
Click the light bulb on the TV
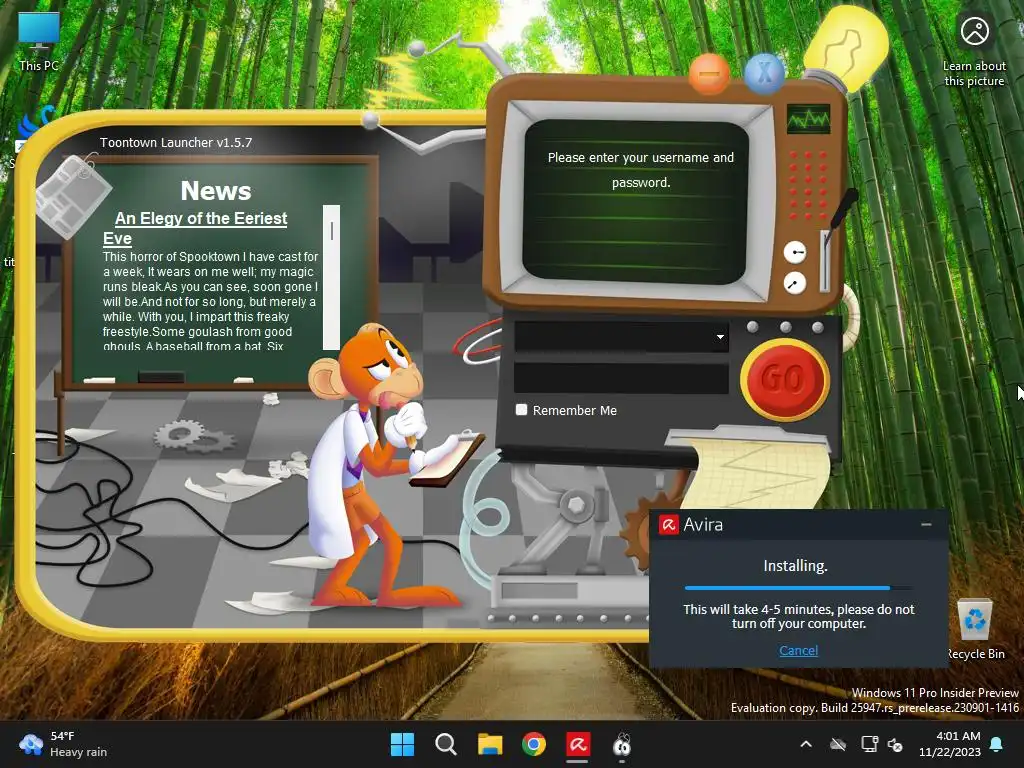coord(846,47)
